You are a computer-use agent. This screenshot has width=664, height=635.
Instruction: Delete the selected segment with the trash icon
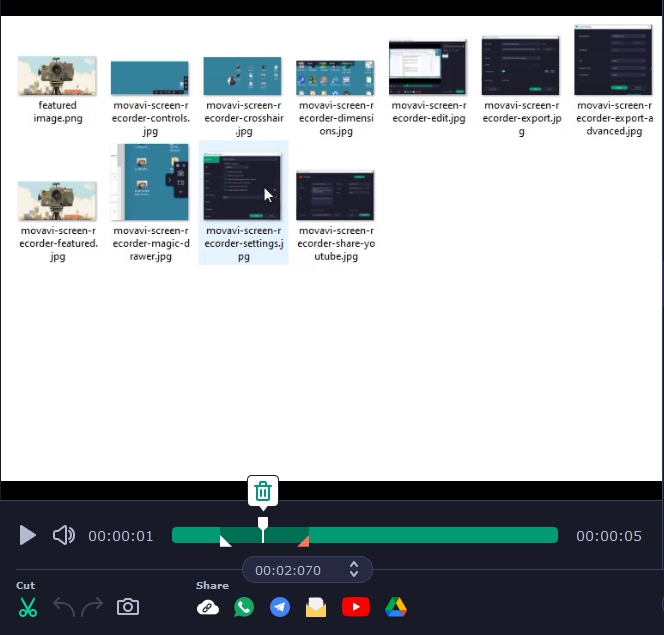coord(263,491)
